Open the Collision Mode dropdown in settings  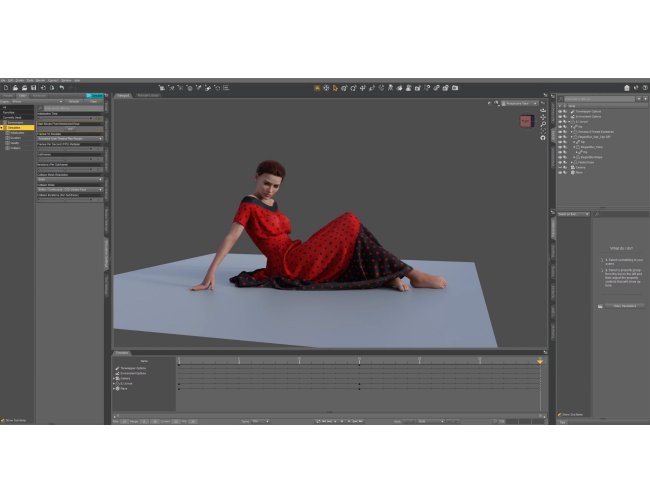point(70,190)
